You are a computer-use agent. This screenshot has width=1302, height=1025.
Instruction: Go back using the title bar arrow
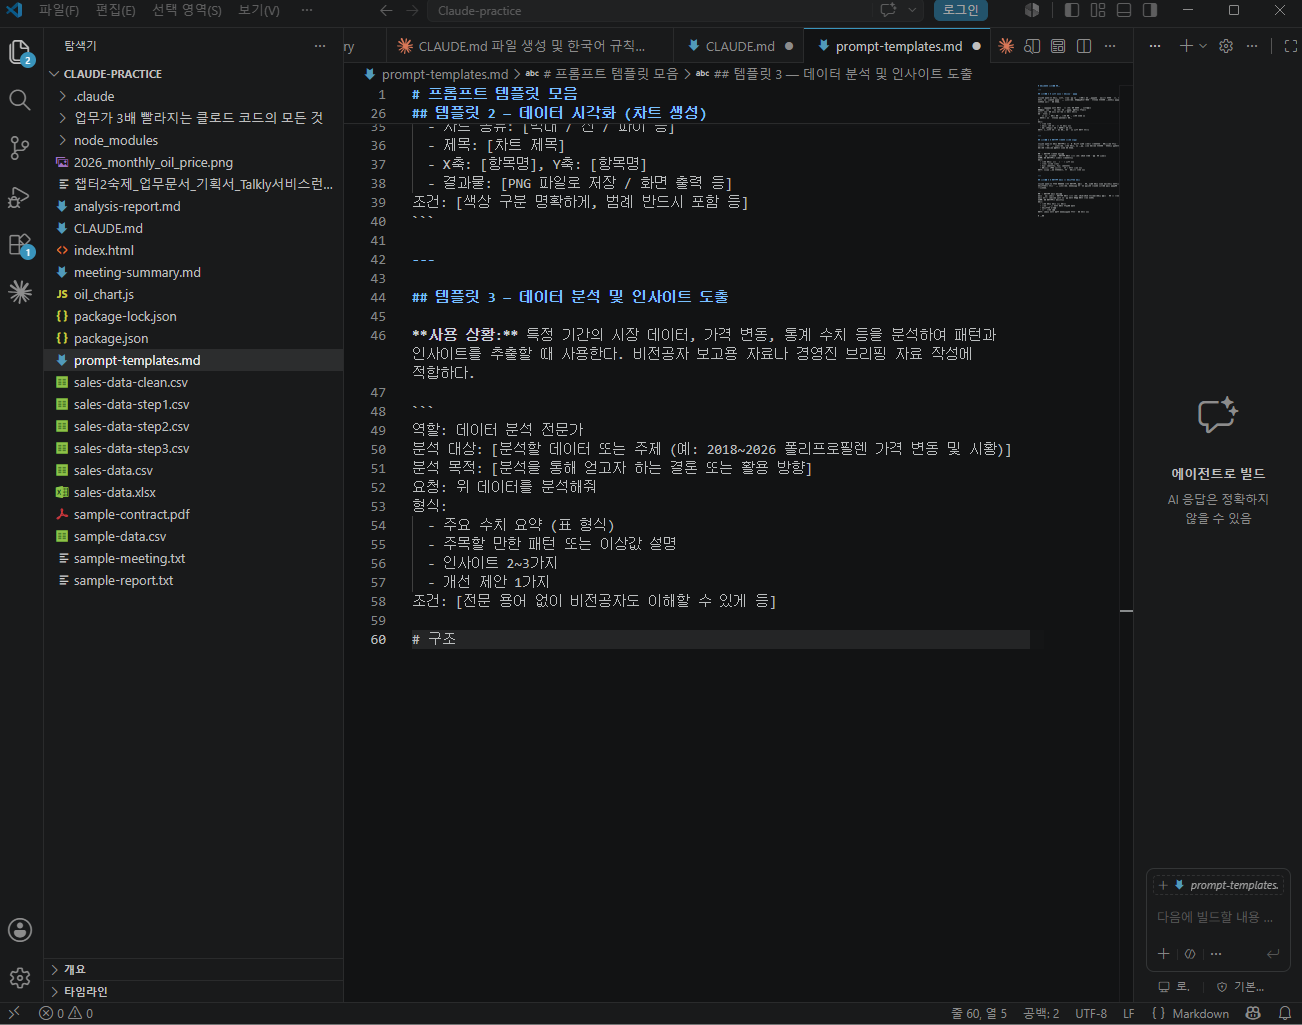tap(386, 10)
